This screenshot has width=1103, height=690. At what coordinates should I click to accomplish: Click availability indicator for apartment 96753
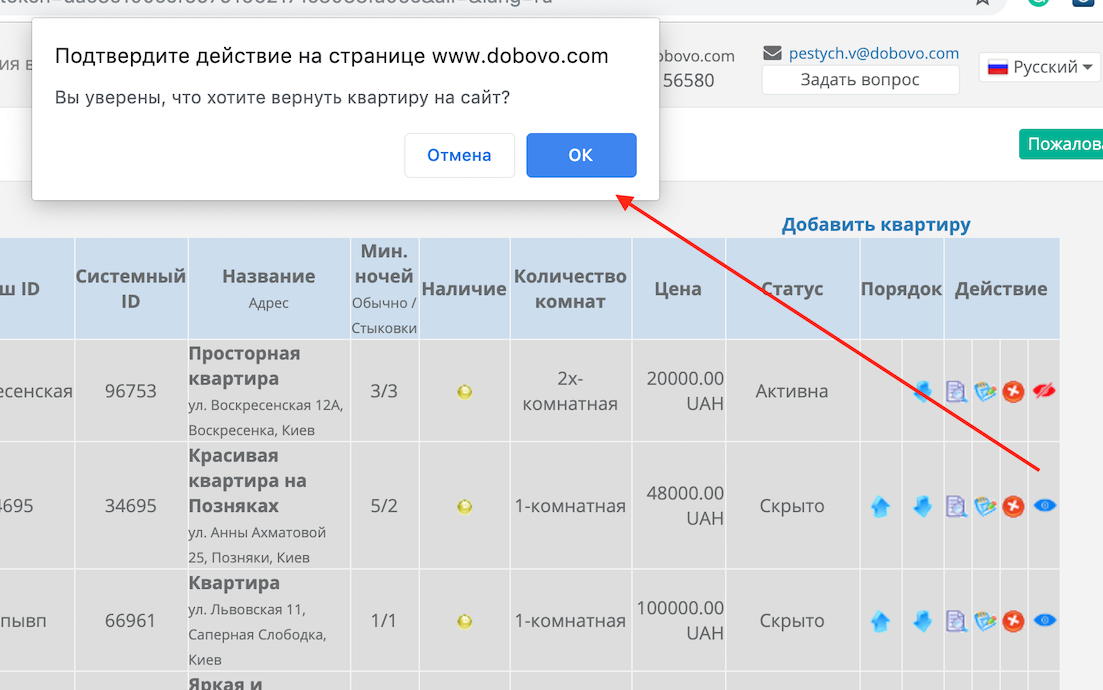pos(464,392)
